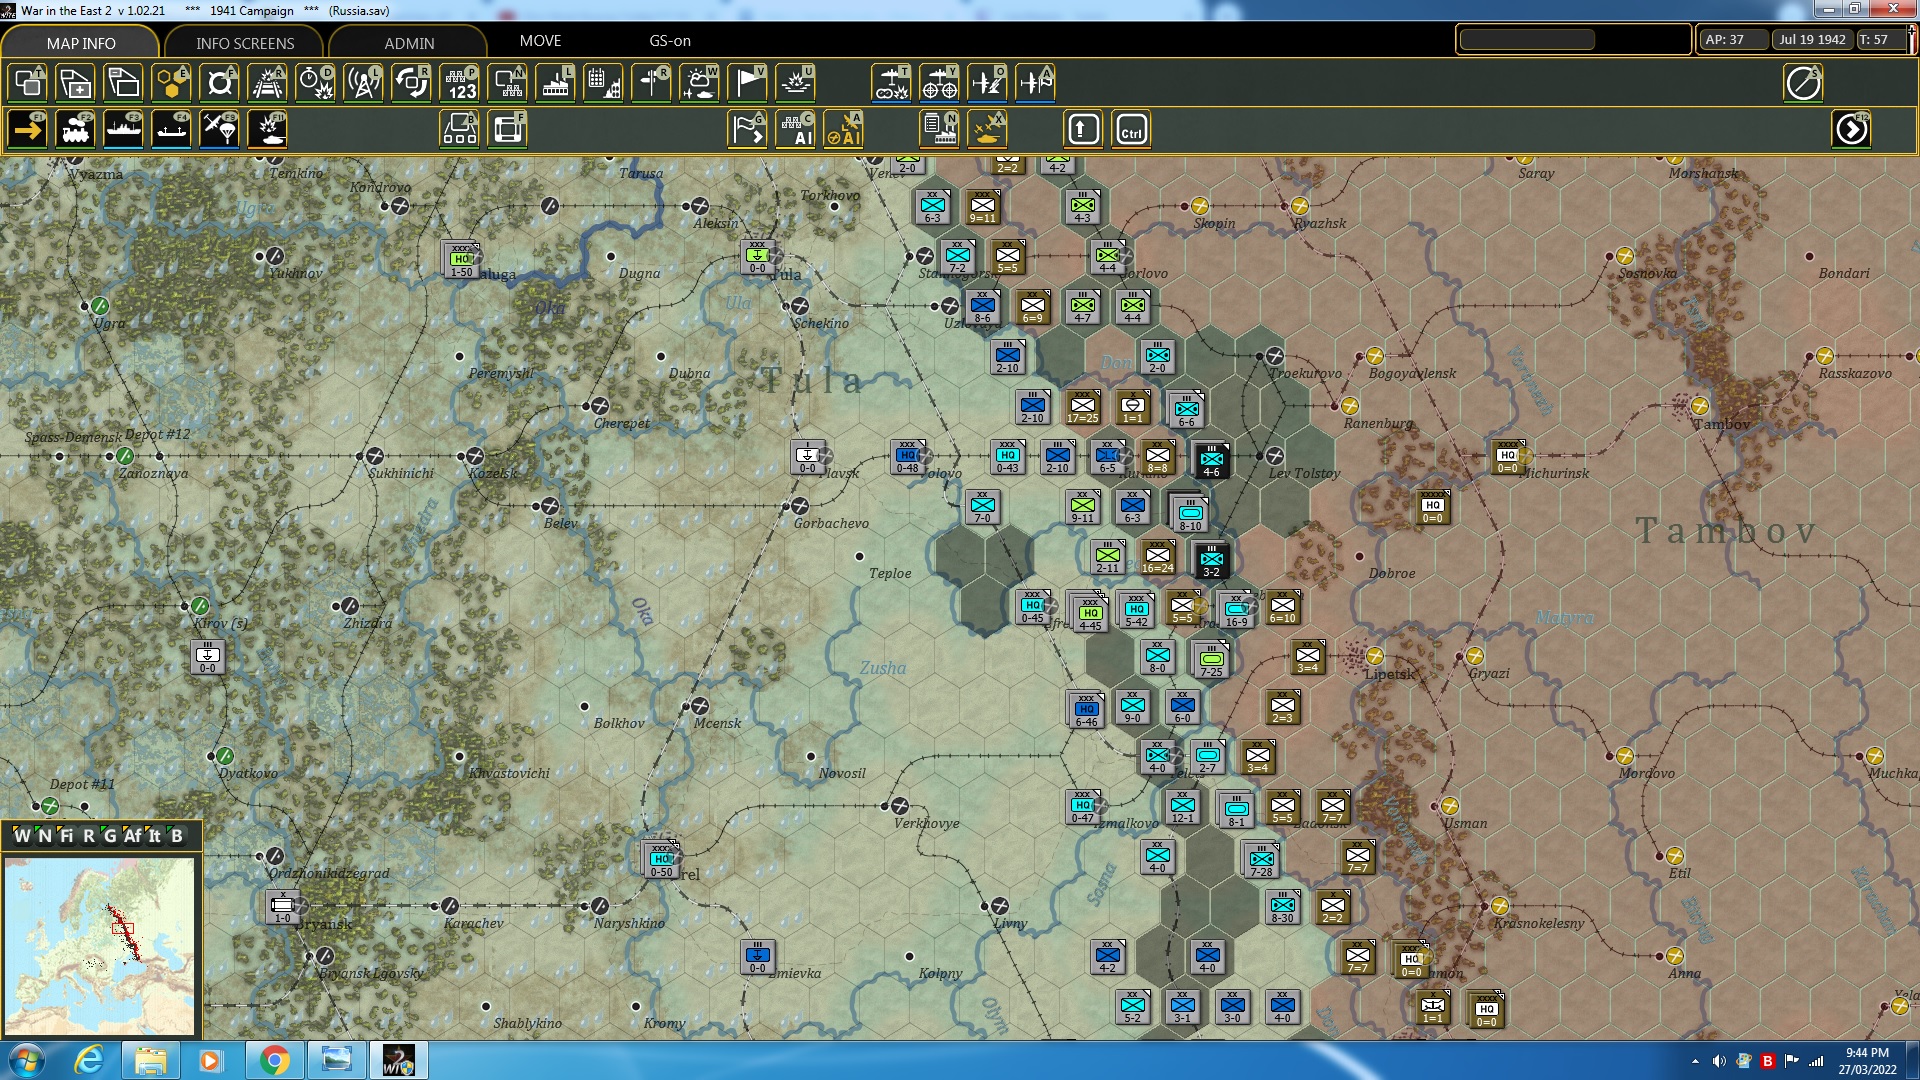This screenshot has width=1920, height=1080.
Task: Click the Europe minimap overview
Action: (x=99, y=946)
